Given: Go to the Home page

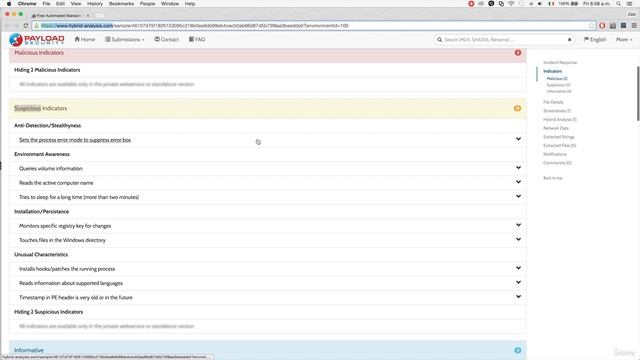Looking at the screenshot, I should [85, 40].
